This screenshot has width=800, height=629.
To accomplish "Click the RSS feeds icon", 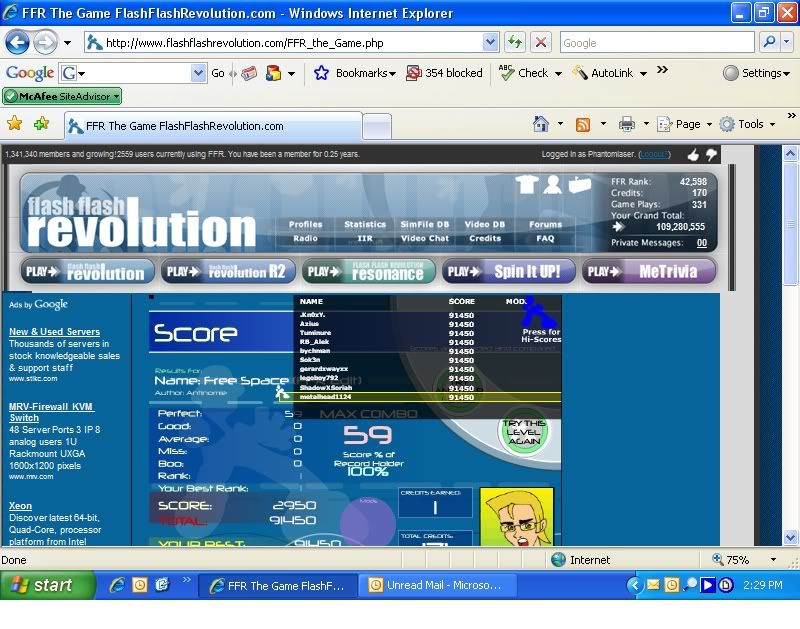I will [582, 124].
